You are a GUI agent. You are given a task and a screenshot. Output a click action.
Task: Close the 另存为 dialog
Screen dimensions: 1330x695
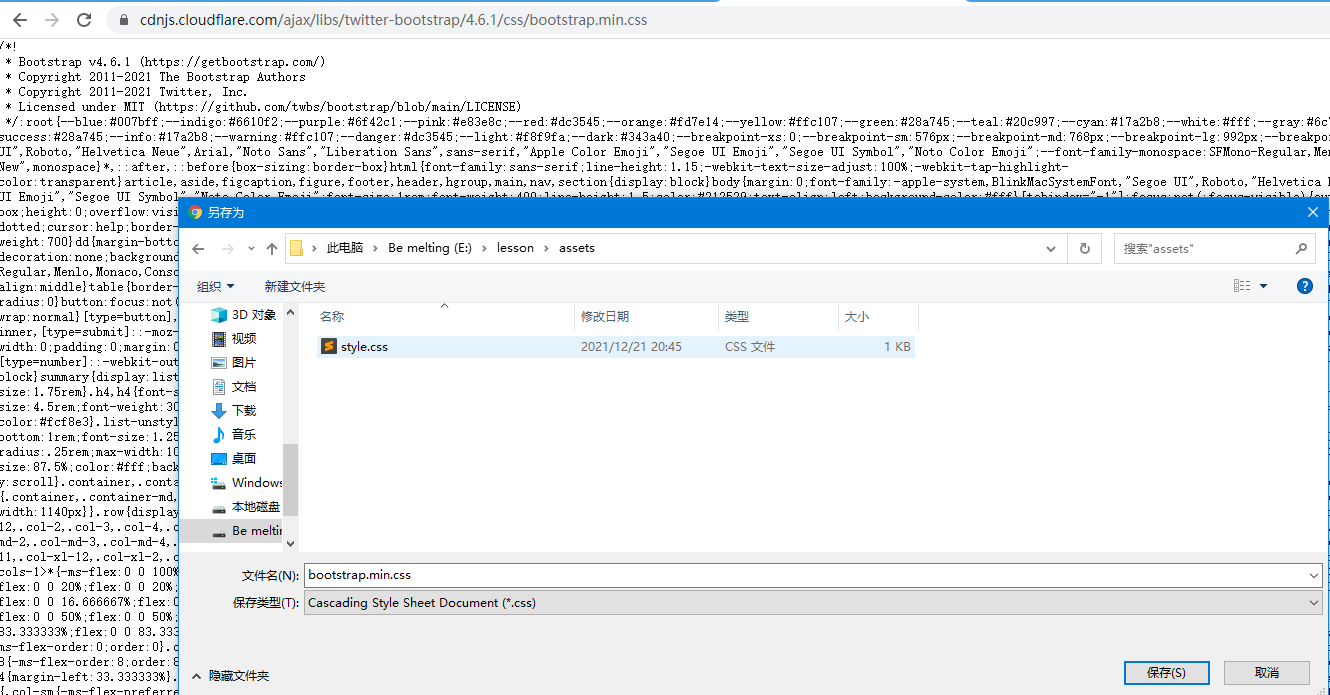(1312, 212)
